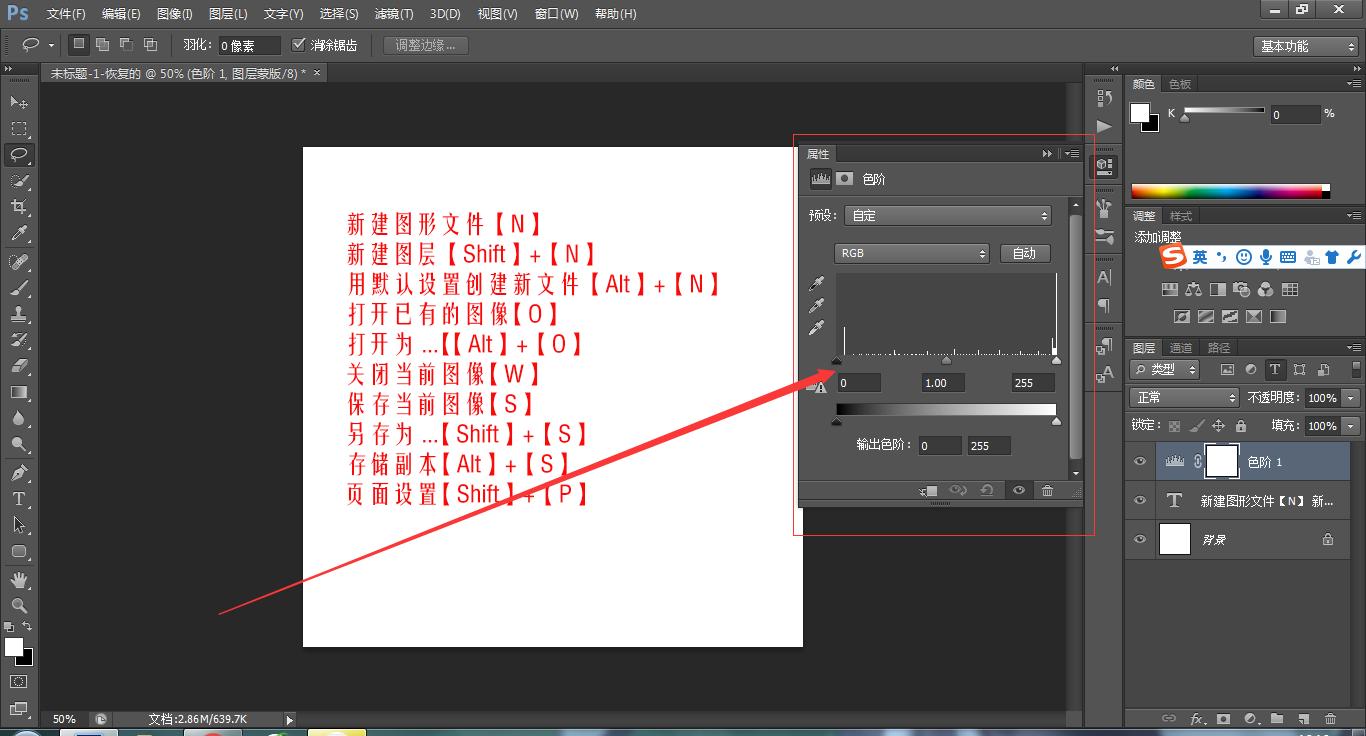Open the 预设 preset dropdown
The width and height of the screenshot is (1366, 736).
tap(948, 215)
